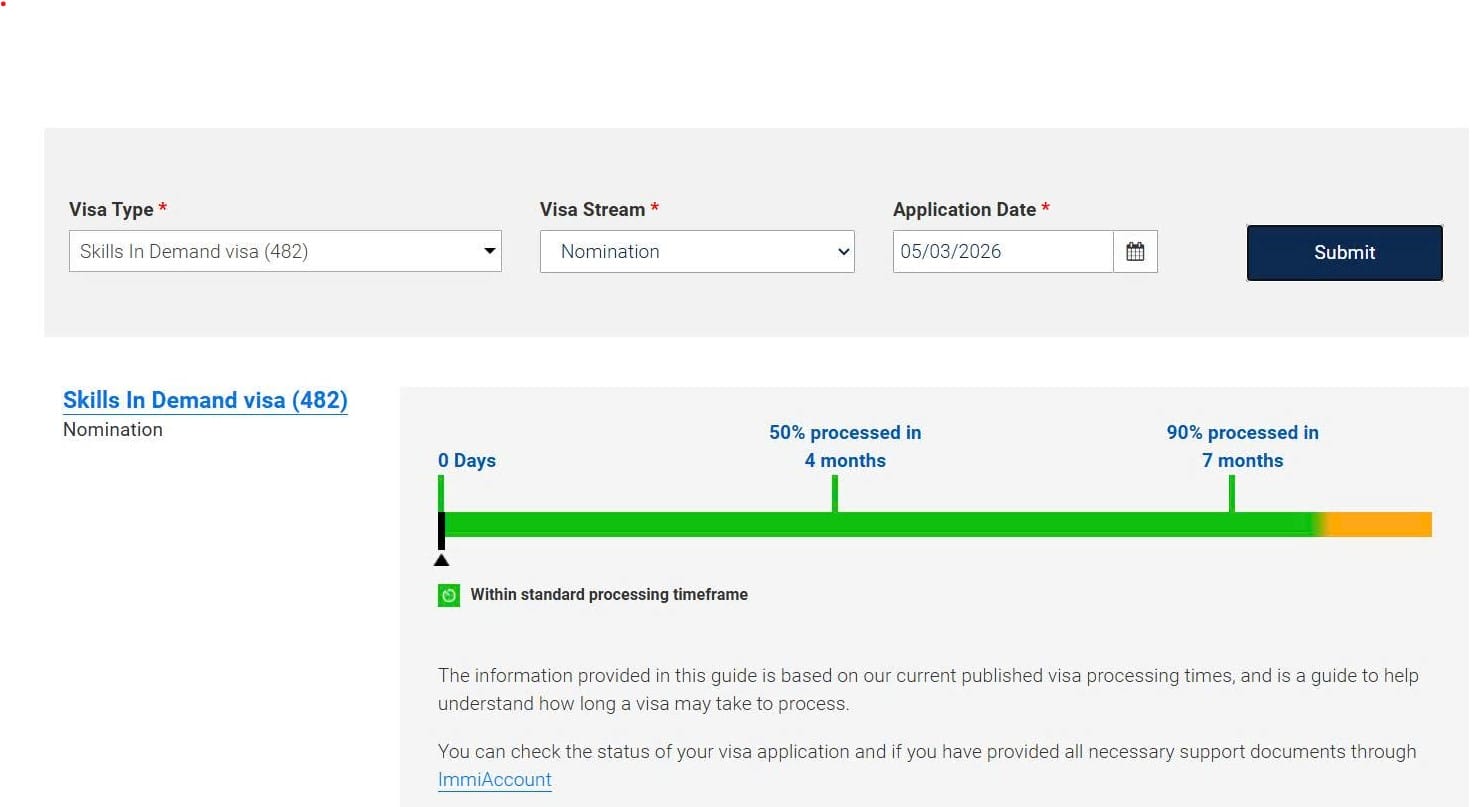Click the black triangle position marker
Image resolution: width=1482 pixels, height=807 pixels.
click(441, 559)
